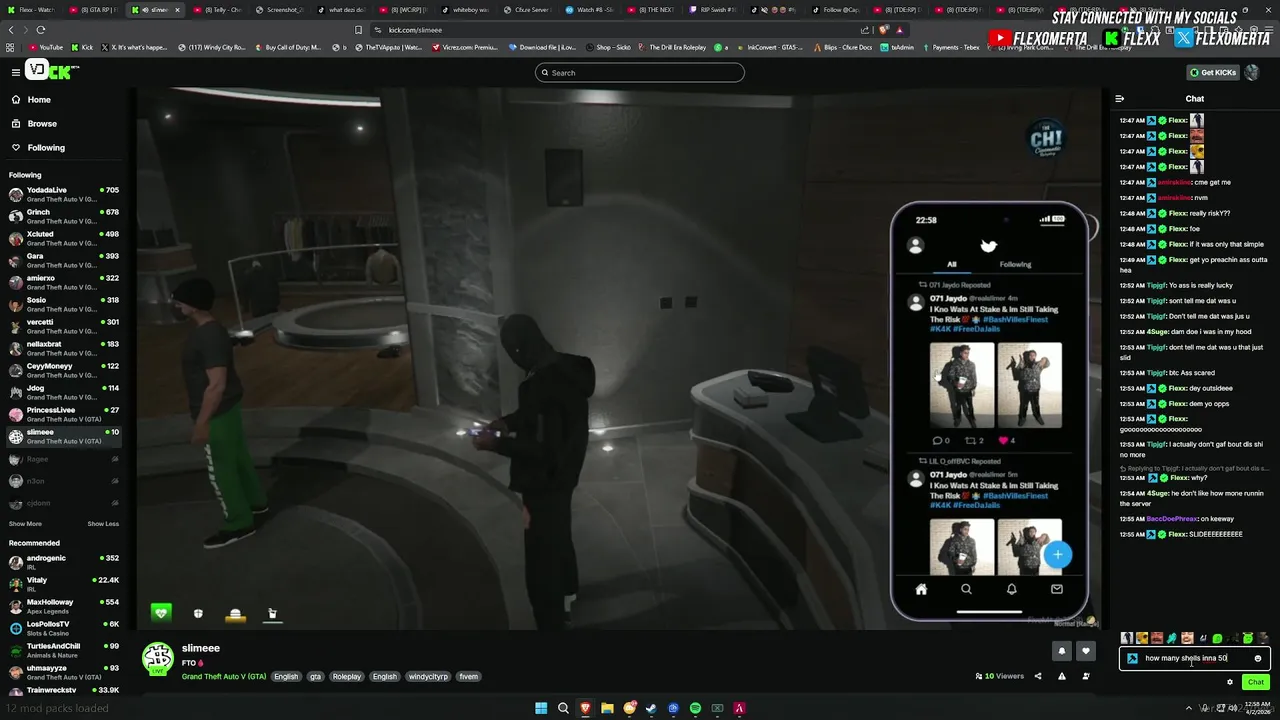Open Grand Theft Auto V (GTA) category link

click(x=224, y=676)
